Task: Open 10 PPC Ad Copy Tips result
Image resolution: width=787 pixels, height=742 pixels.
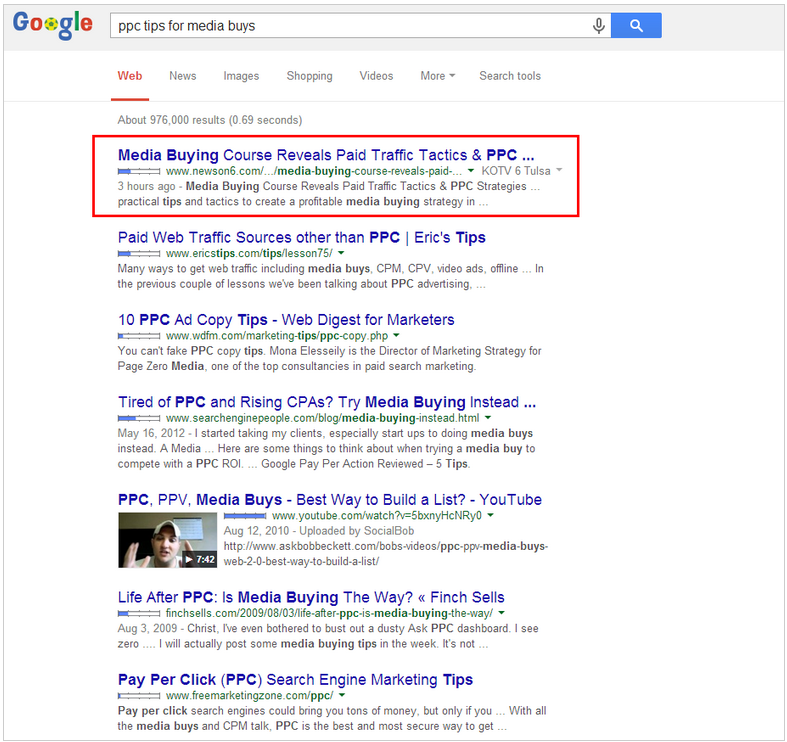Action: point(286,319)
